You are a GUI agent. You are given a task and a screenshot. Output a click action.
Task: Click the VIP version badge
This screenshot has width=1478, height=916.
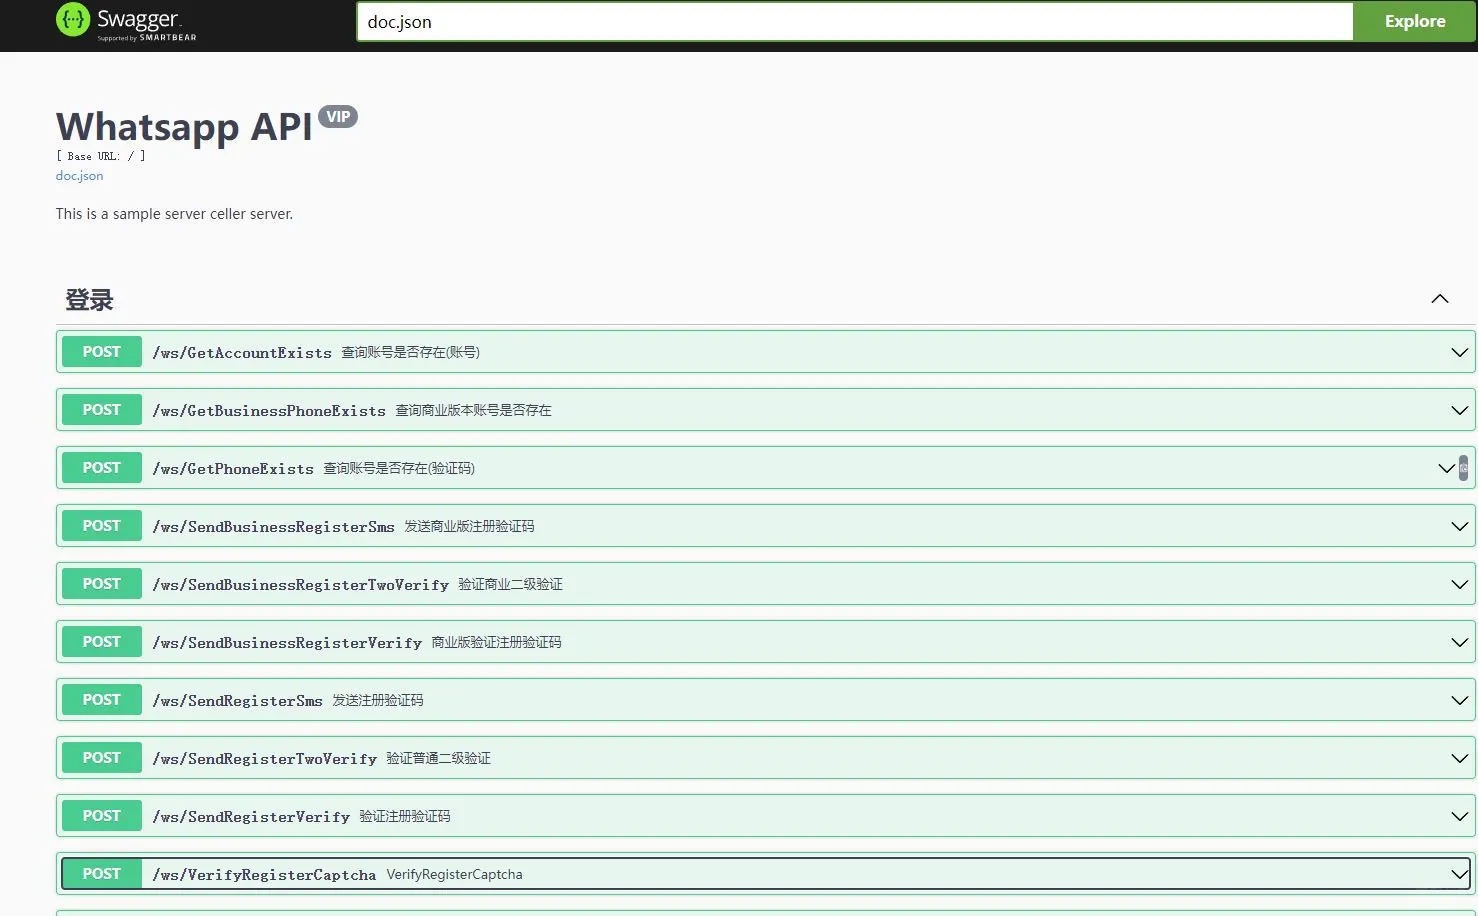(x=338, y=117)
